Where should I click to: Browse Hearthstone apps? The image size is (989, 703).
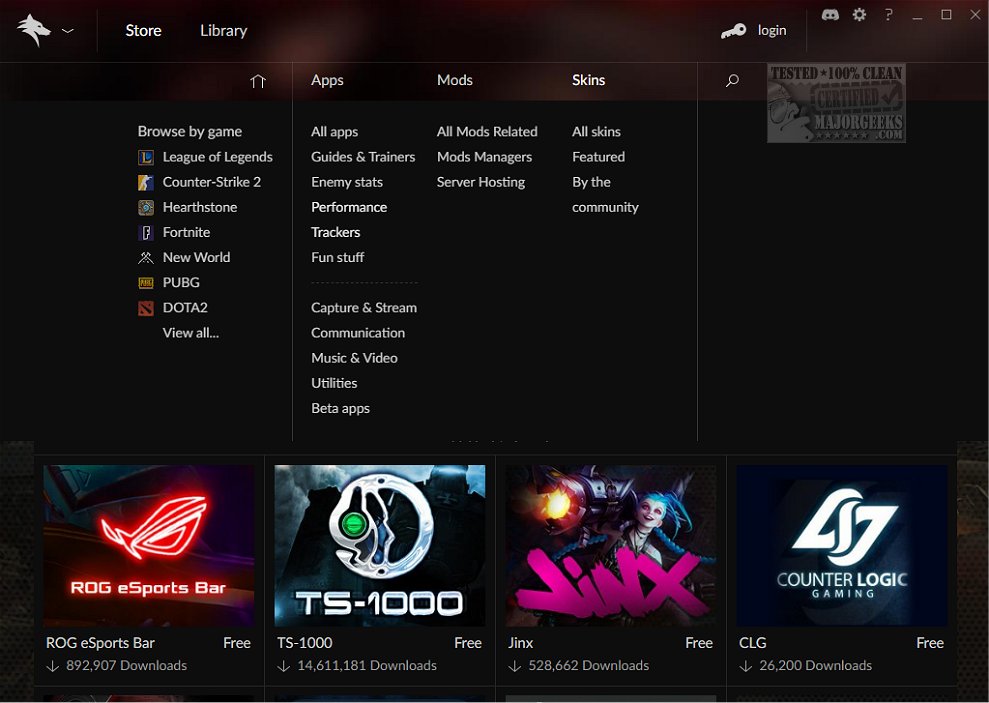click(200, 207)
